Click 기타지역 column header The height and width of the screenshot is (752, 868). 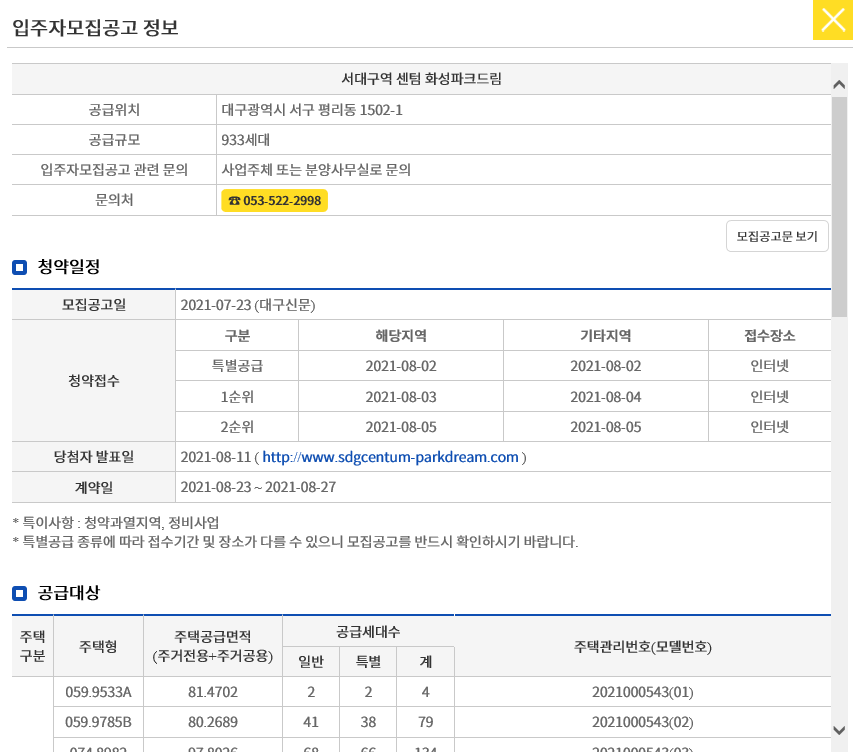(x=606, y=336)
